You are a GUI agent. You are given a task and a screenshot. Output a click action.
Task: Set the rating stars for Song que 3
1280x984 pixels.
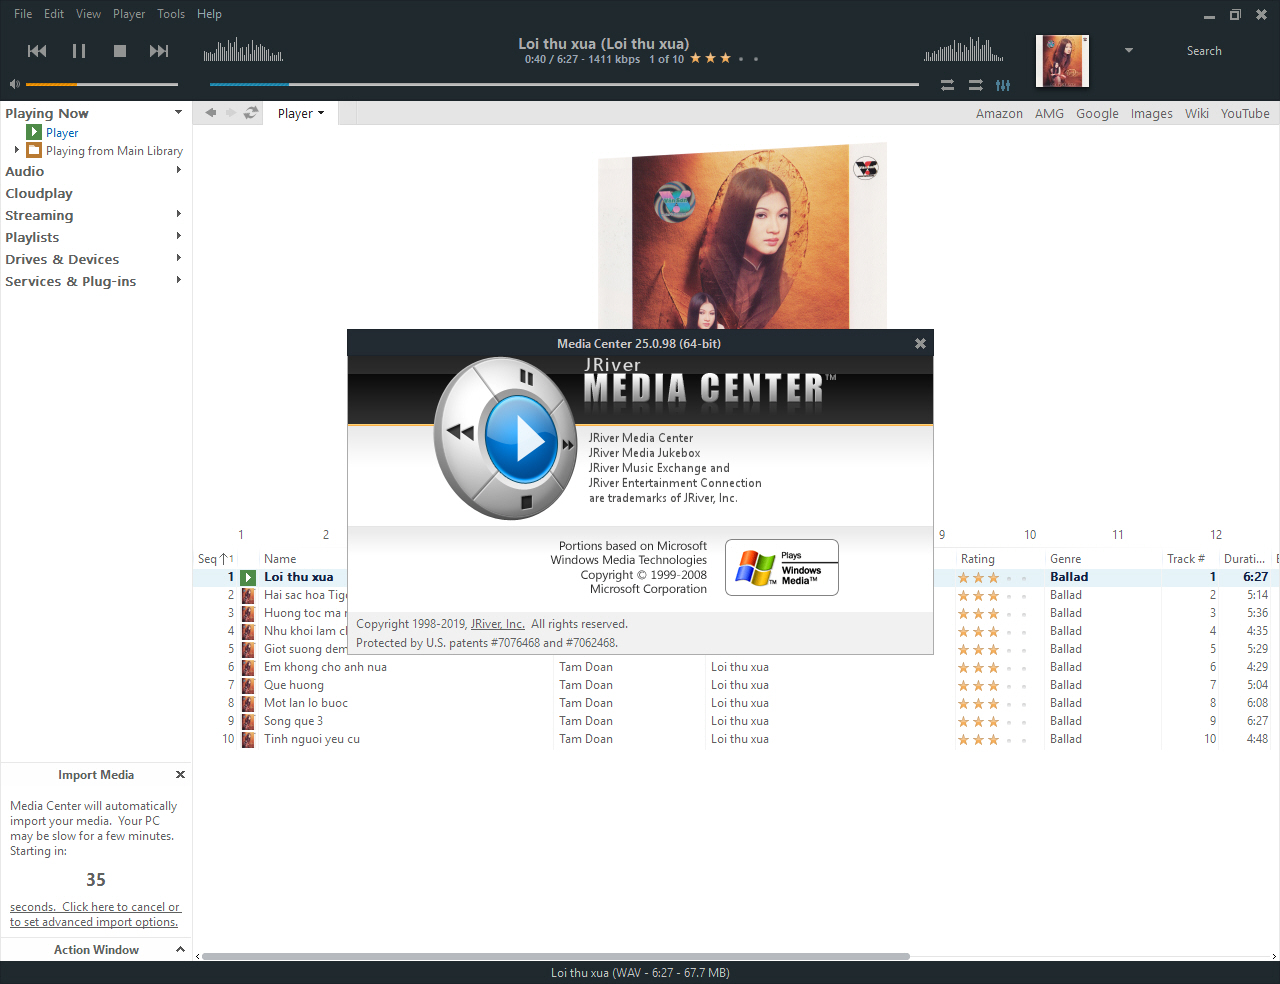click(993, 721)
